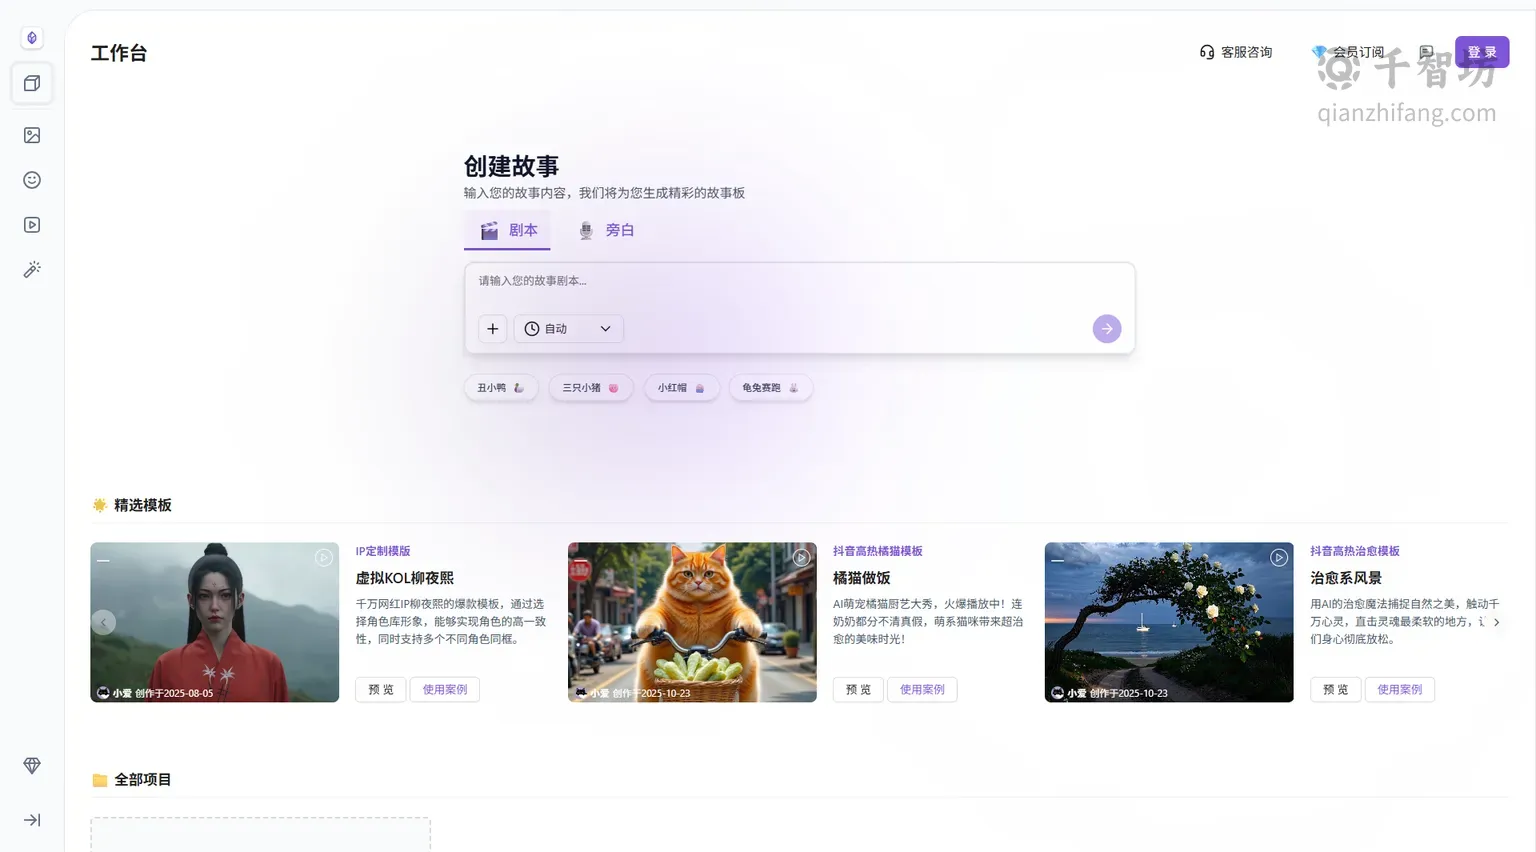The height and width of the screenshot is (852, 1536).
Task: Open the smiley face character icon
Action: pos(32,180)
